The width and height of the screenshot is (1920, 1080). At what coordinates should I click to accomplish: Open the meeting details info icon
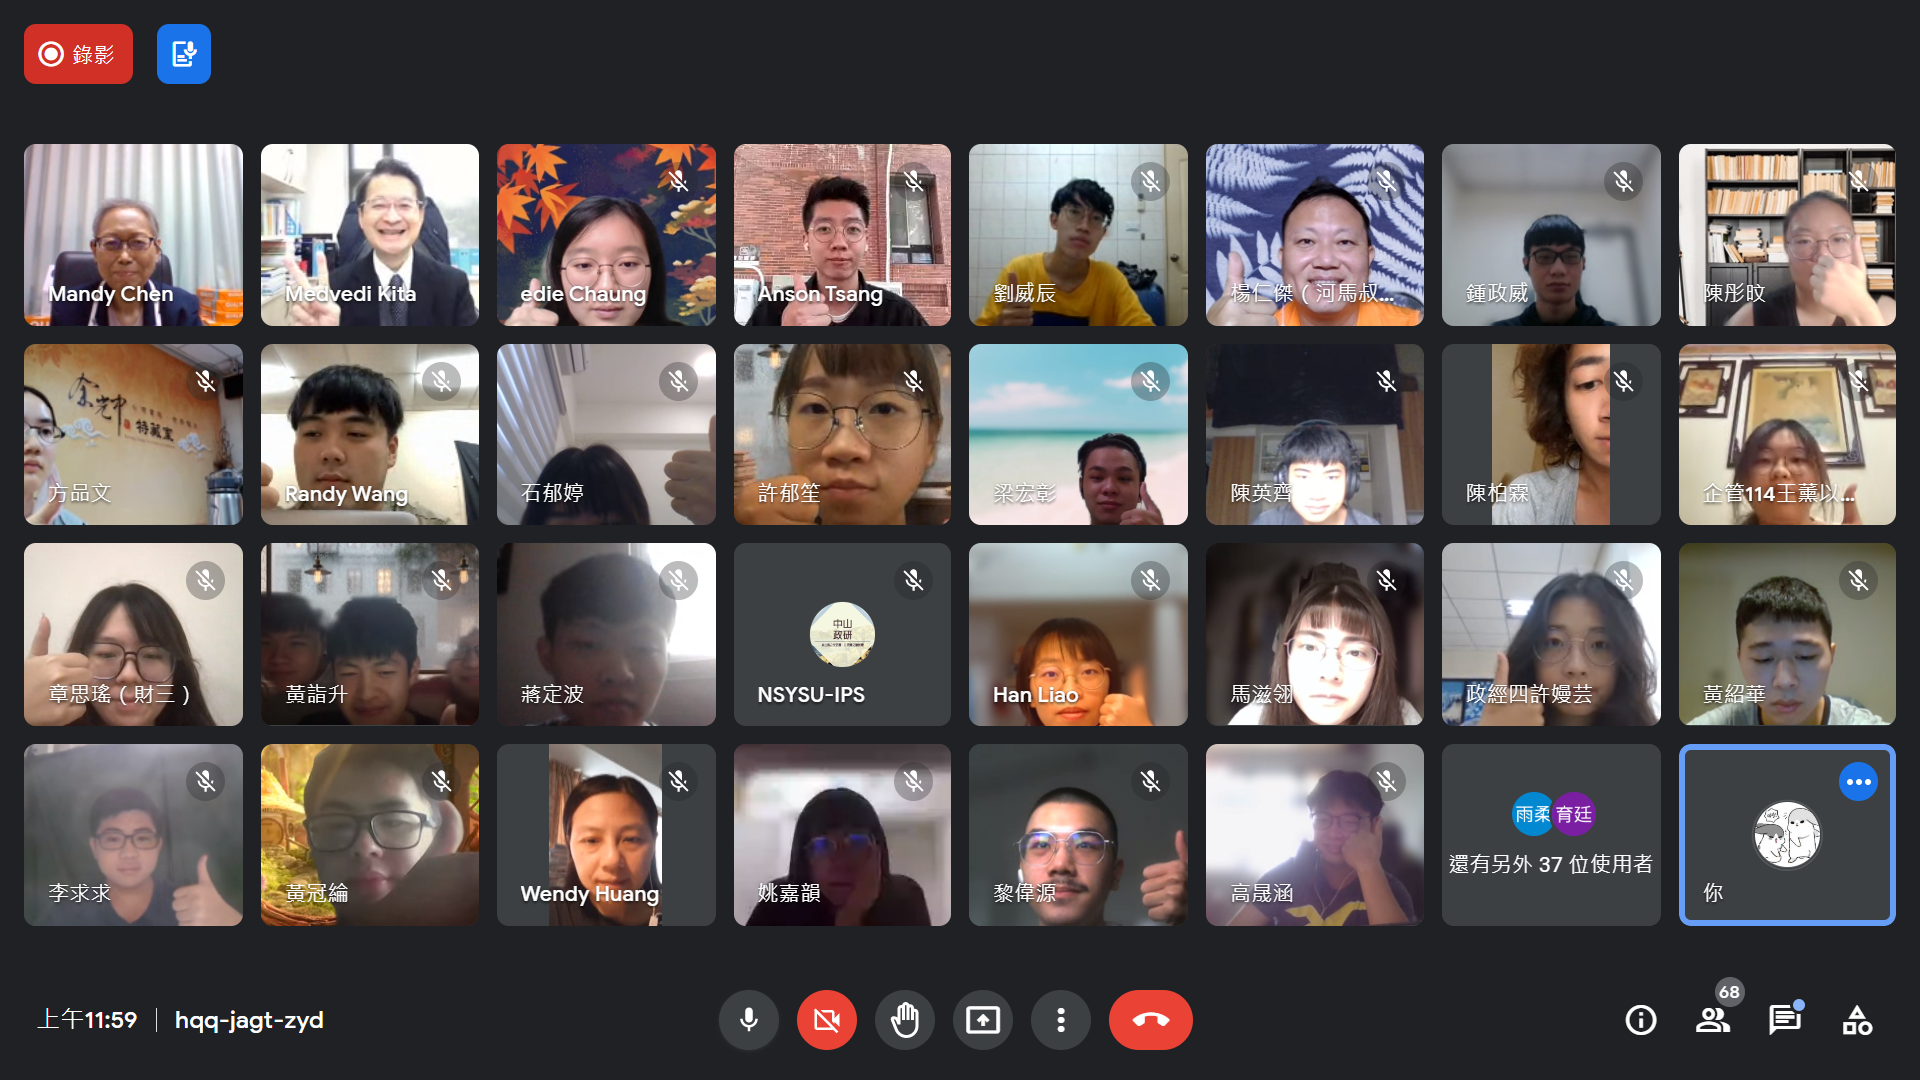point(1641,1020)
